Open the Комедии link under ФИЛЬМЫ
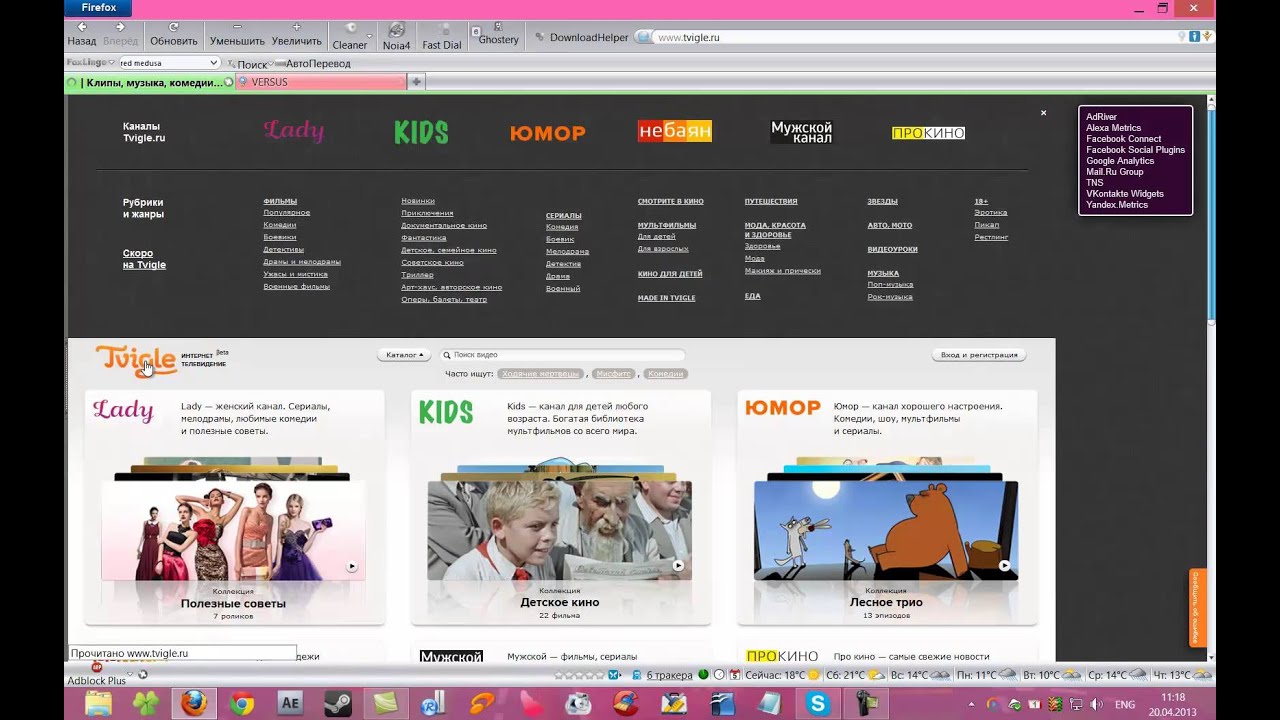 280,225
